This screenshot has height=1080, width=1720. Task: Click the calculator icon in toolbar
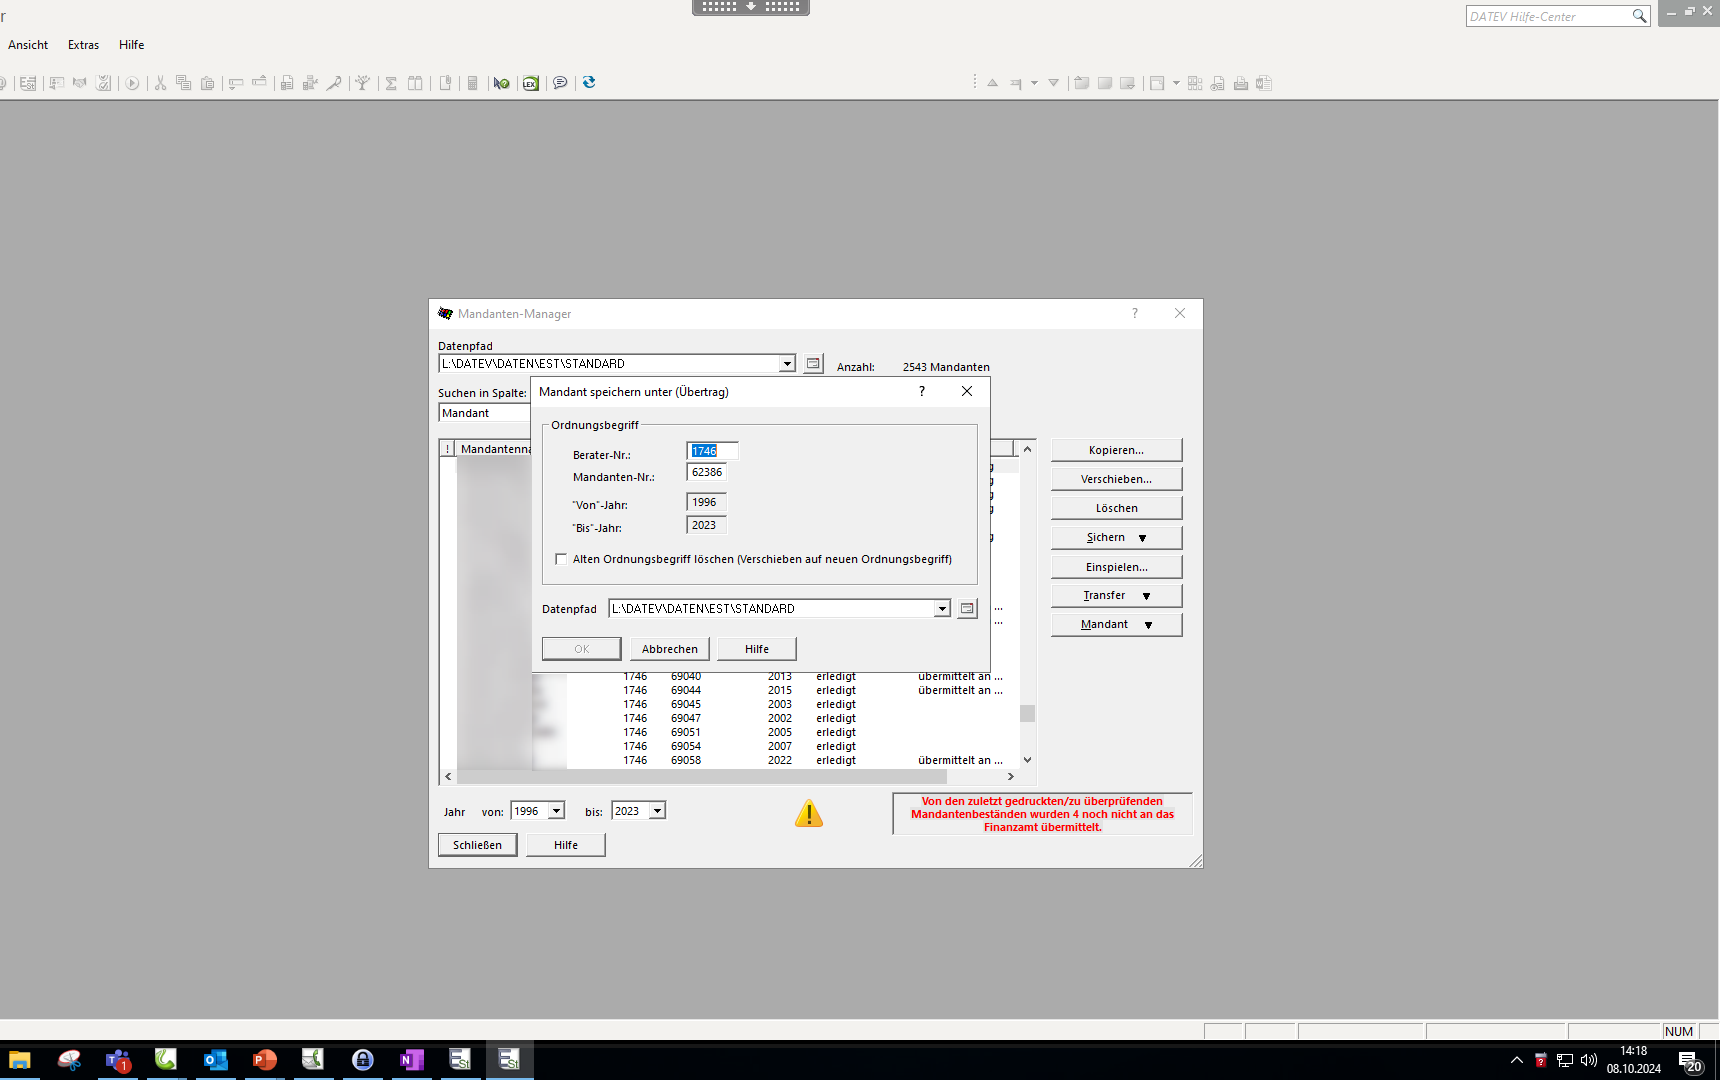click(473, 83)
